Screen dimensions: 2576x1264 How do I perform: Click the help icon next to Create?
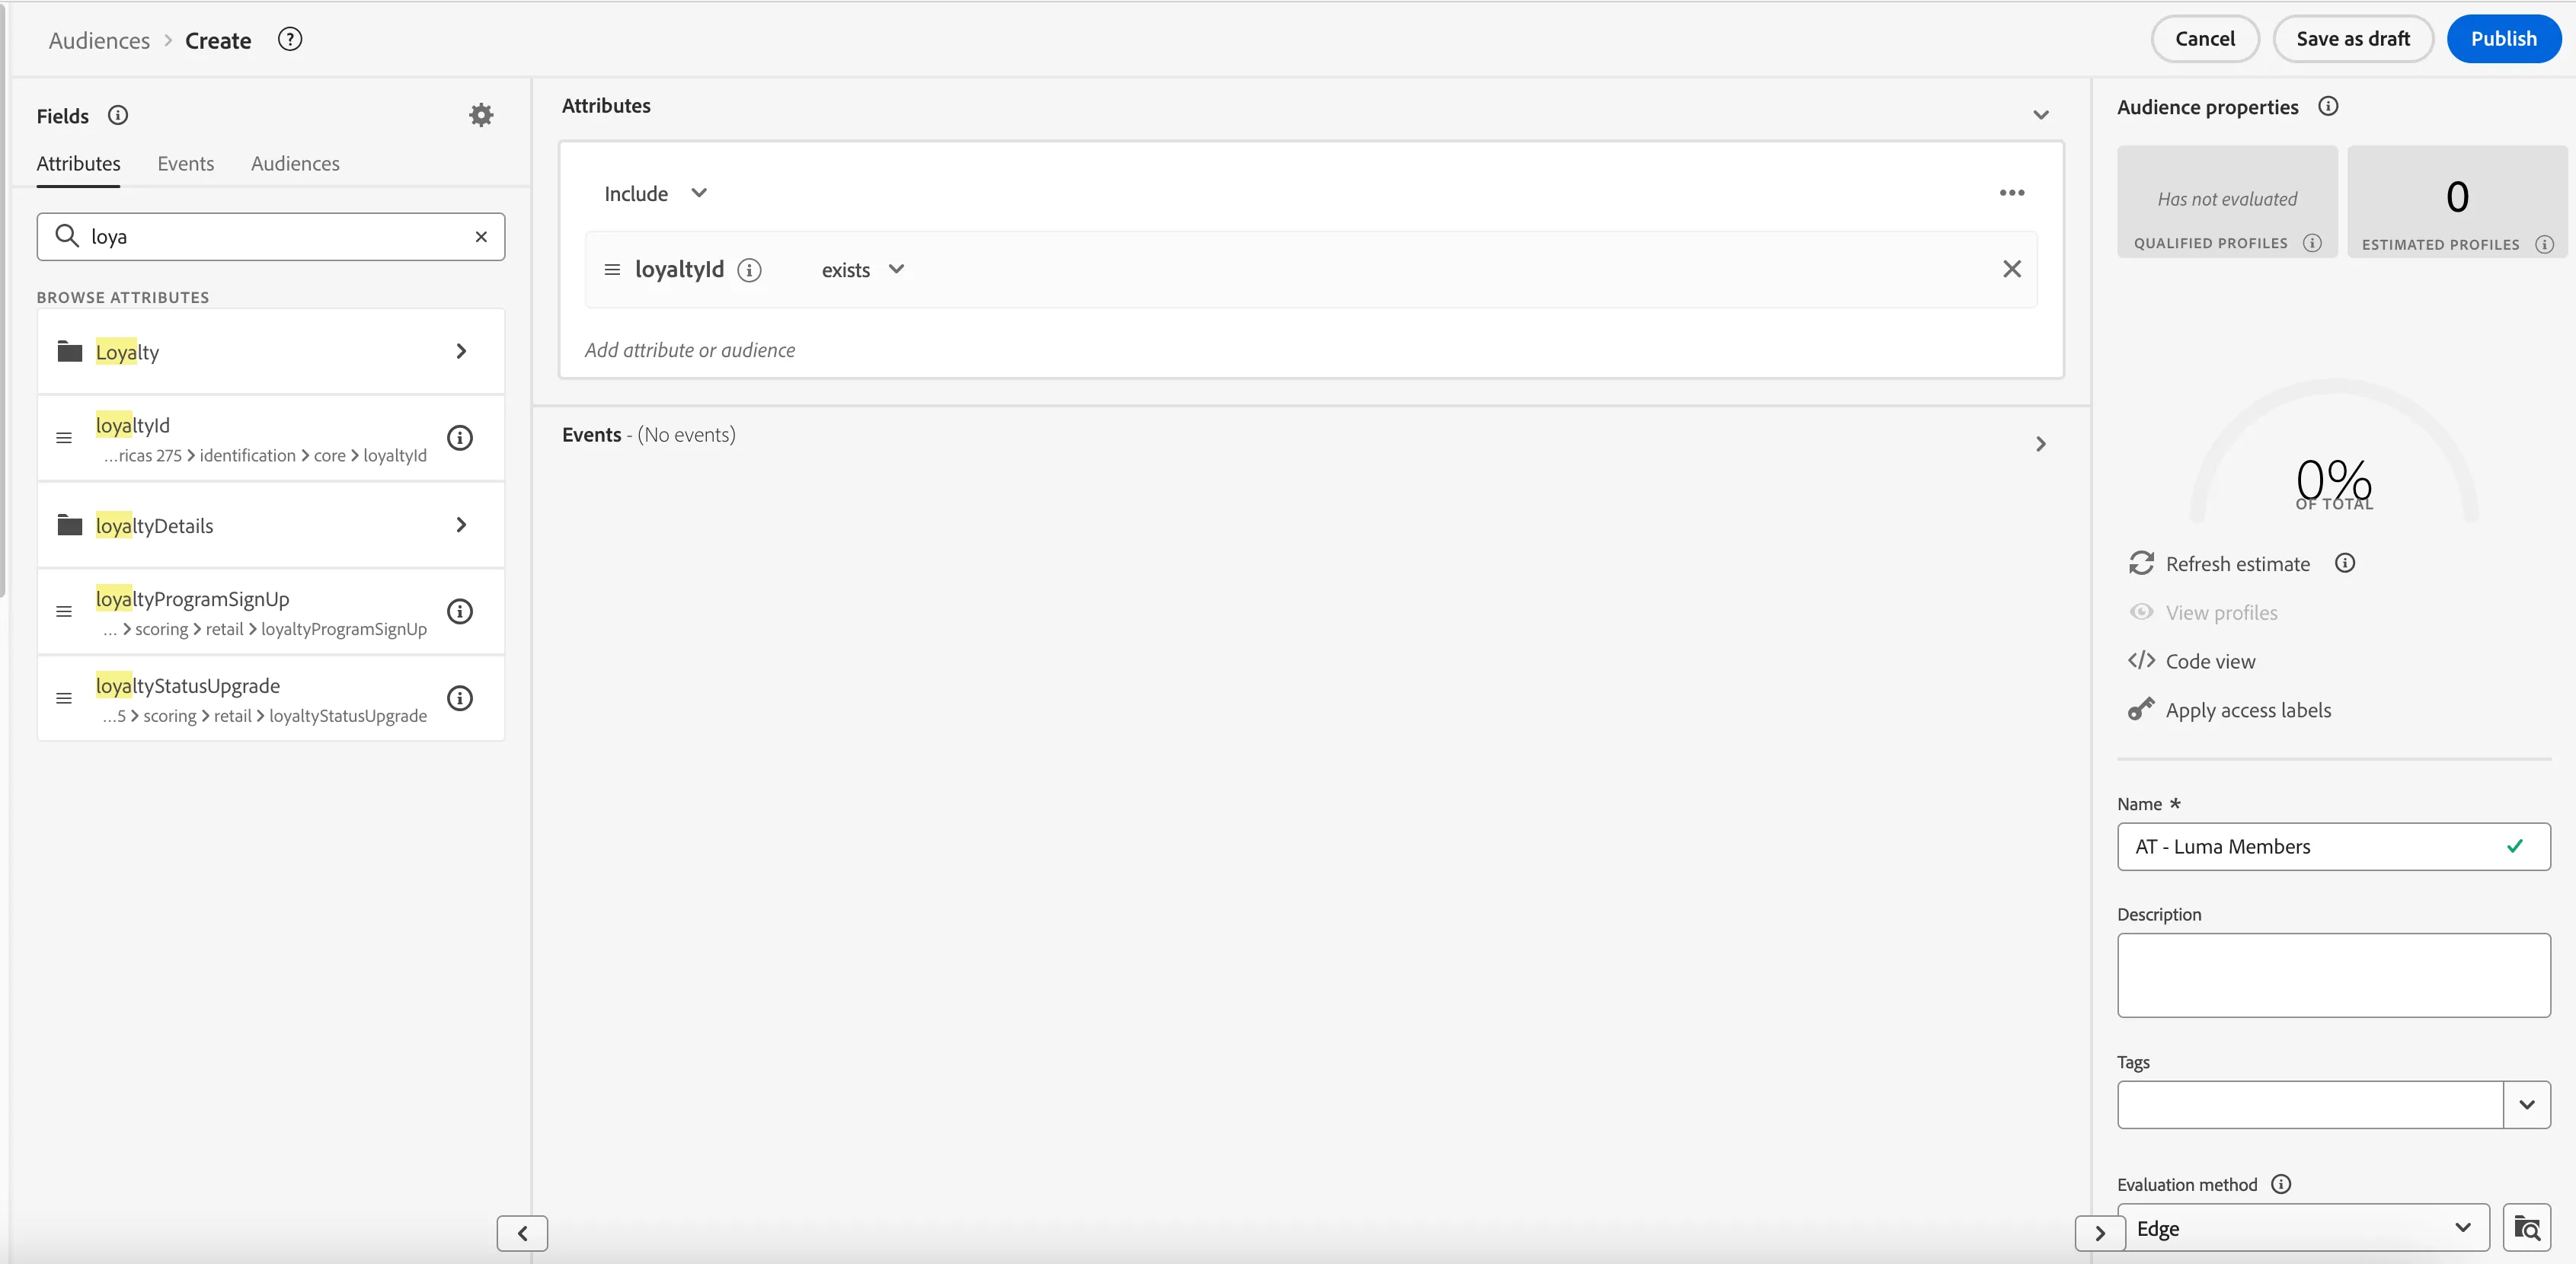[290, 39]
